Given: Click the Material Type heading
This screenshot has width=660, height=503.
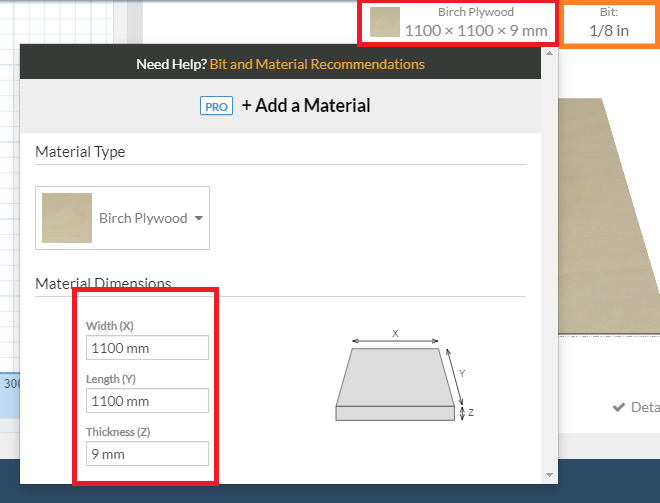Looking at the screenshot, I should (80, 152).
